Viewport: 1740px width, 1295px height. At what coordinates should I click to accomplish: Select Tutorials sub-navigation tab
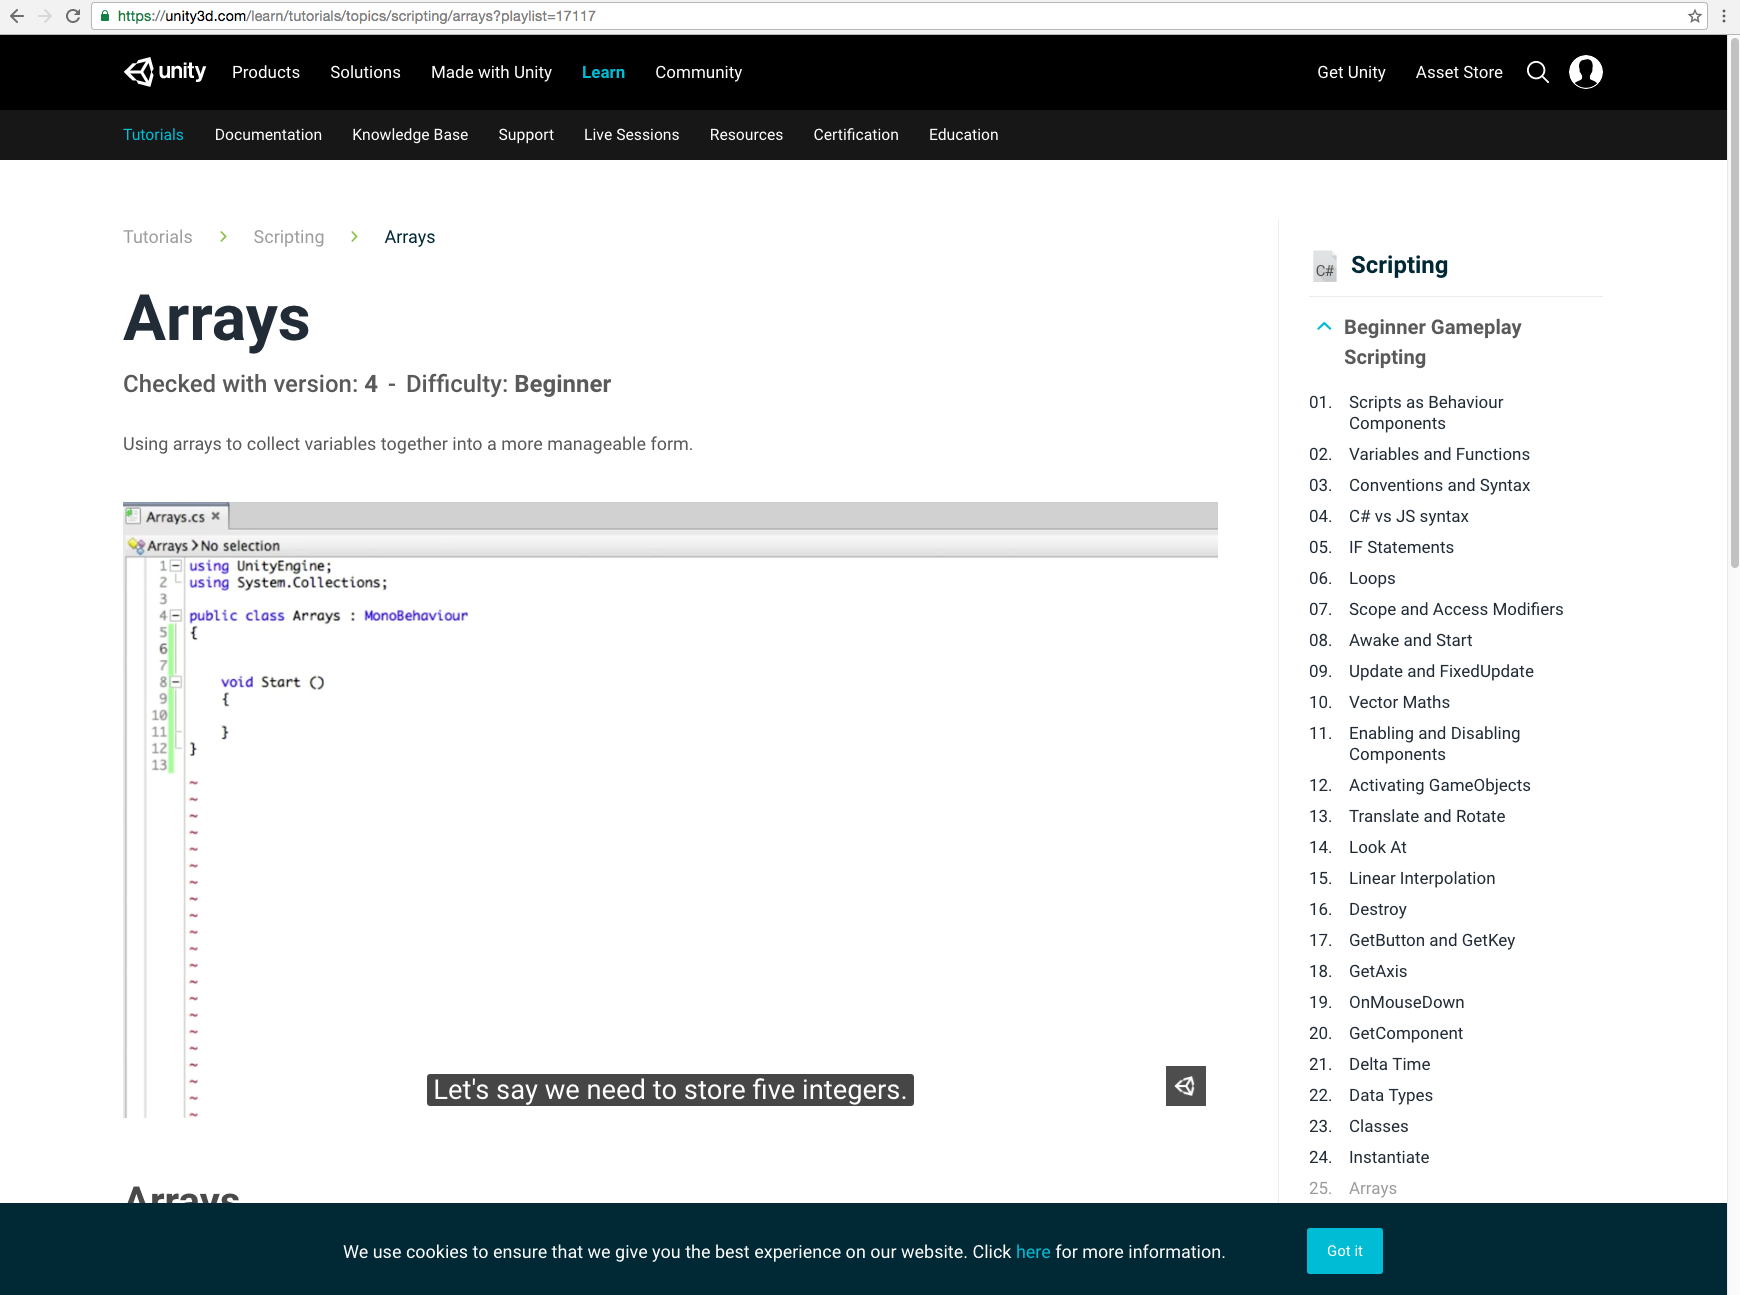[153, 135]
